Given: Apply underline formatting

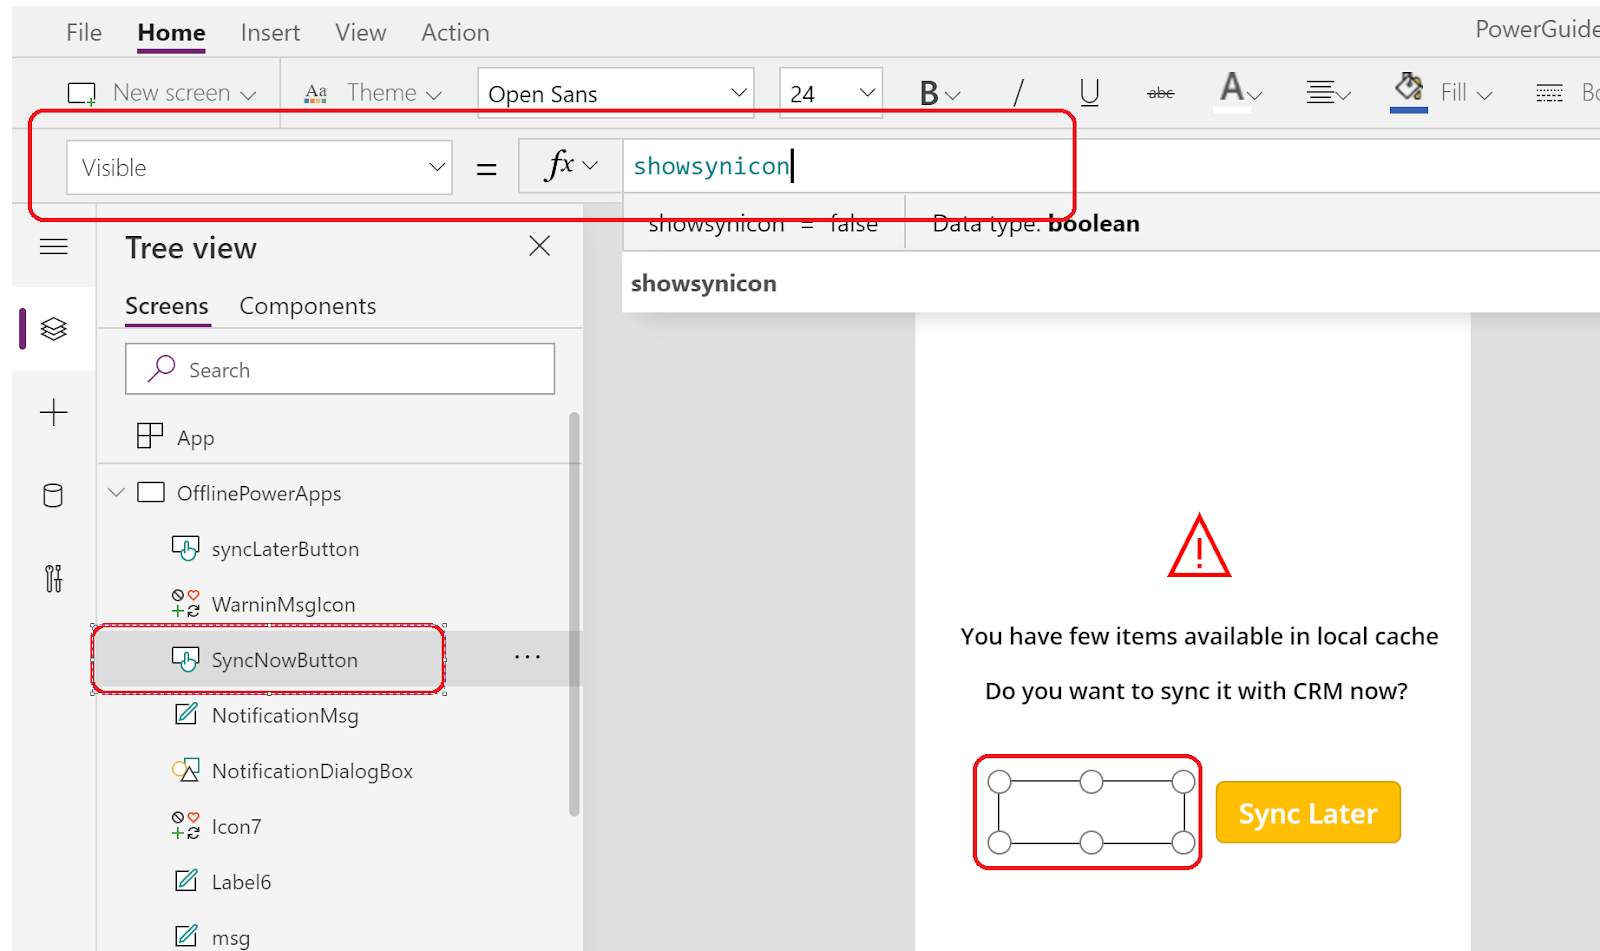Looking at the screenshot, I should (1088, 92).
